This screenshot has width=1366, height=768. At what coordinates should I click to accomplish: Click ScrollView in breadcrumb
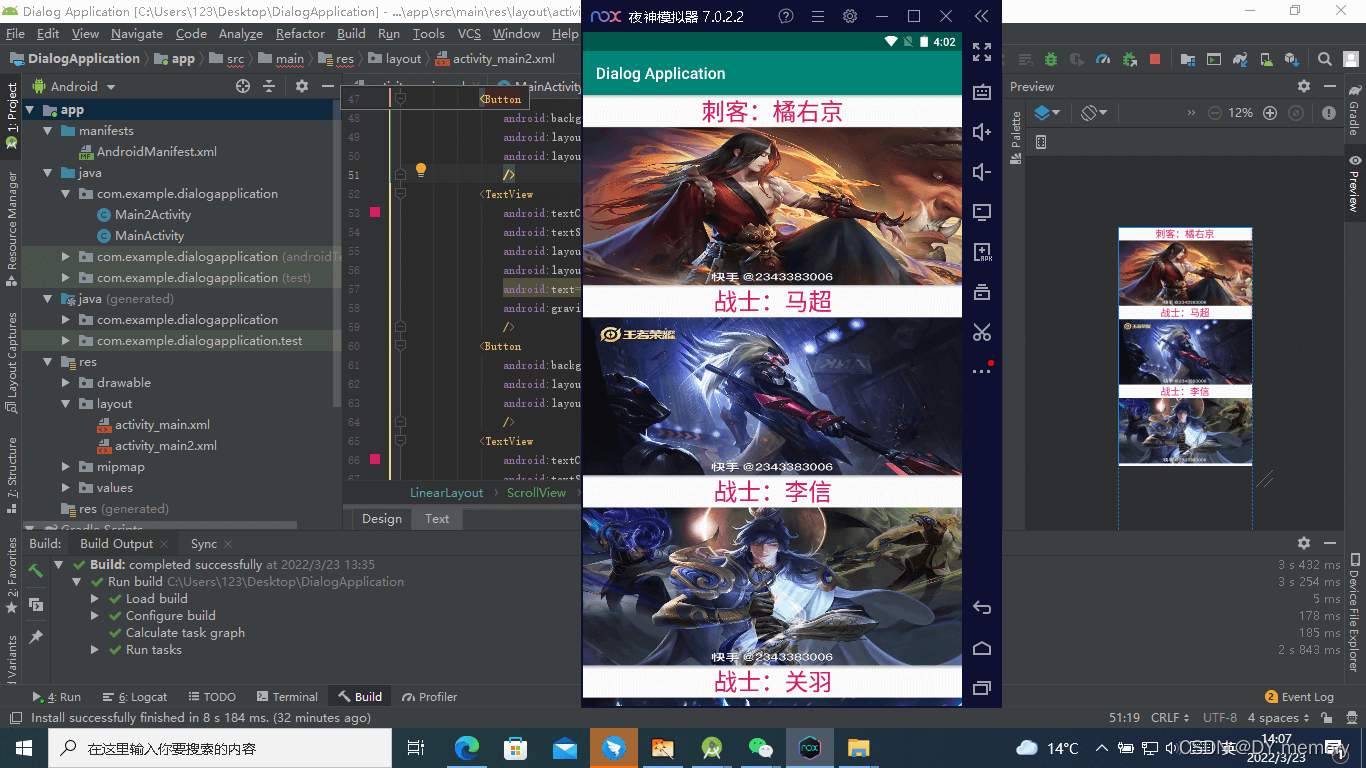tap(536, 493)
